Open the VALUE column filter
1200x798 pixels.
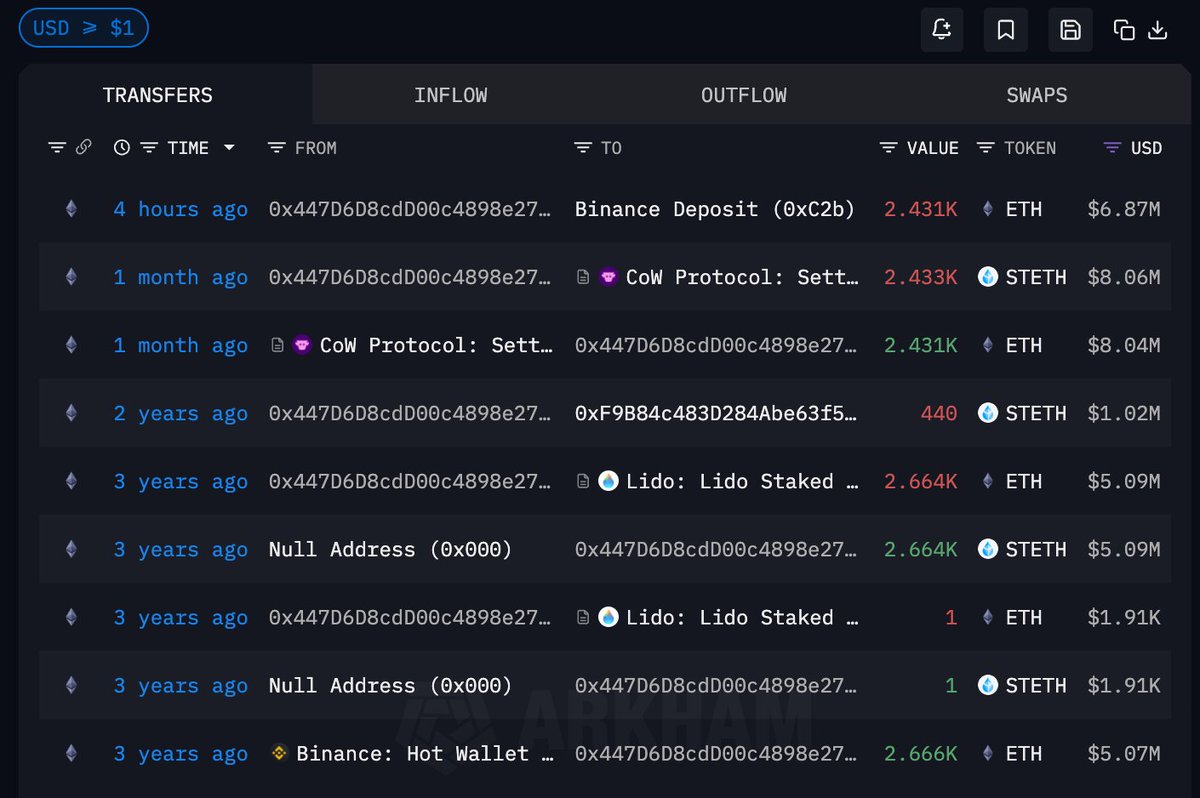pos(888,148)
